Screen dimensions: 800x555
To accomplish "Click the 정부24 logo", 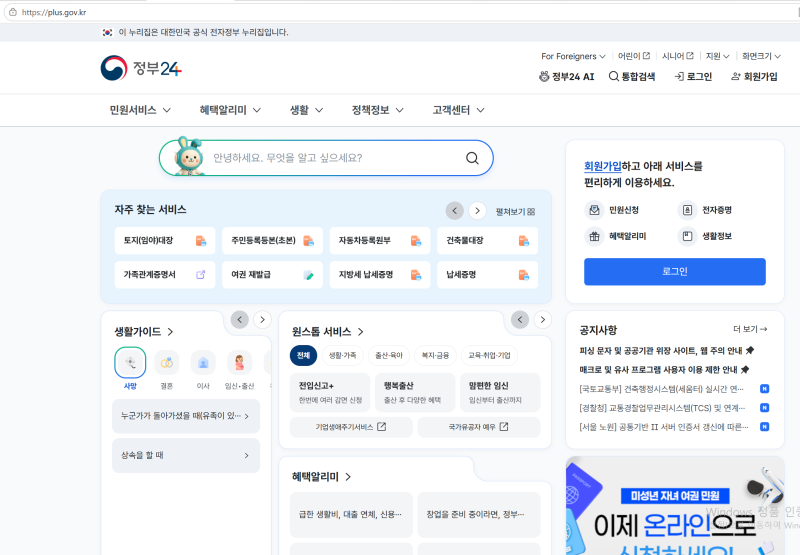I will (x=141, y=68).
